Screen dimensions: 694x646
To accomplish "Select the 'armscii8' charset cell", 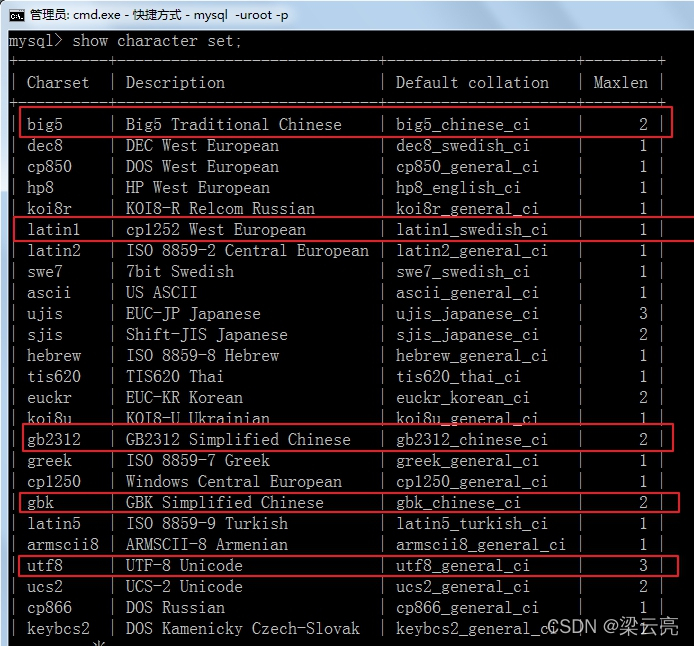I will 63,545.
